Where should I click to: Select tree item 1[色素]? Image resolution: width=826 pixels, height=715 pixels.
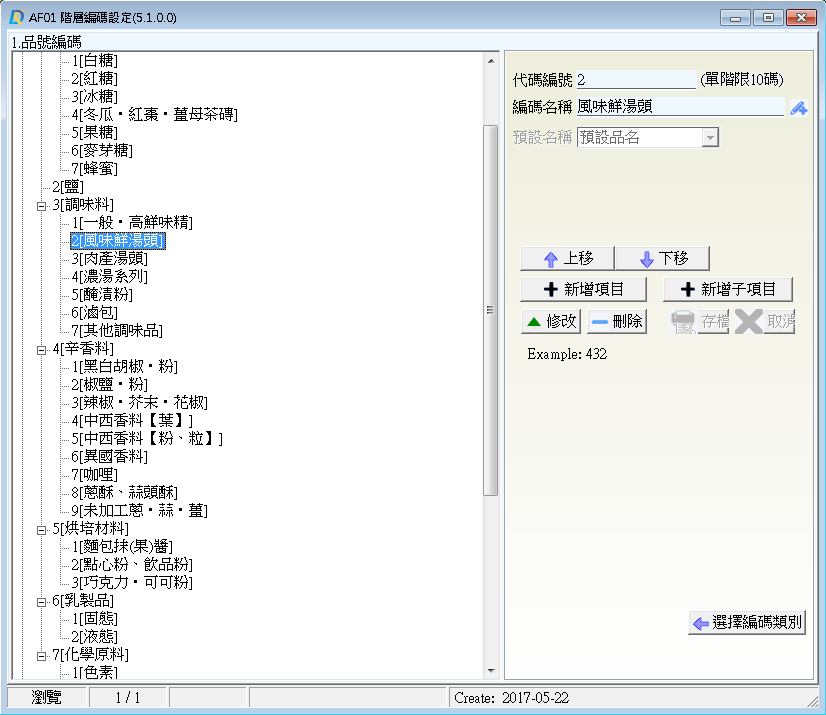[x=95, y=672]
